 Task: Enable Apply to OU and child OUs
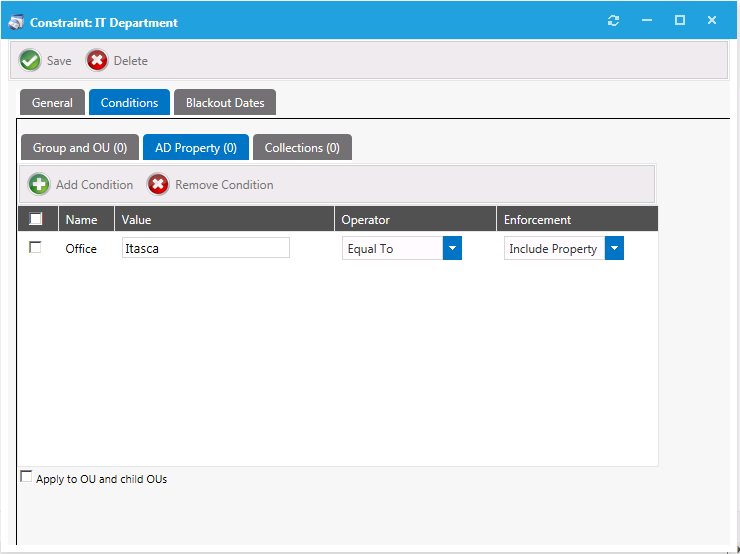tap(27, 478)
